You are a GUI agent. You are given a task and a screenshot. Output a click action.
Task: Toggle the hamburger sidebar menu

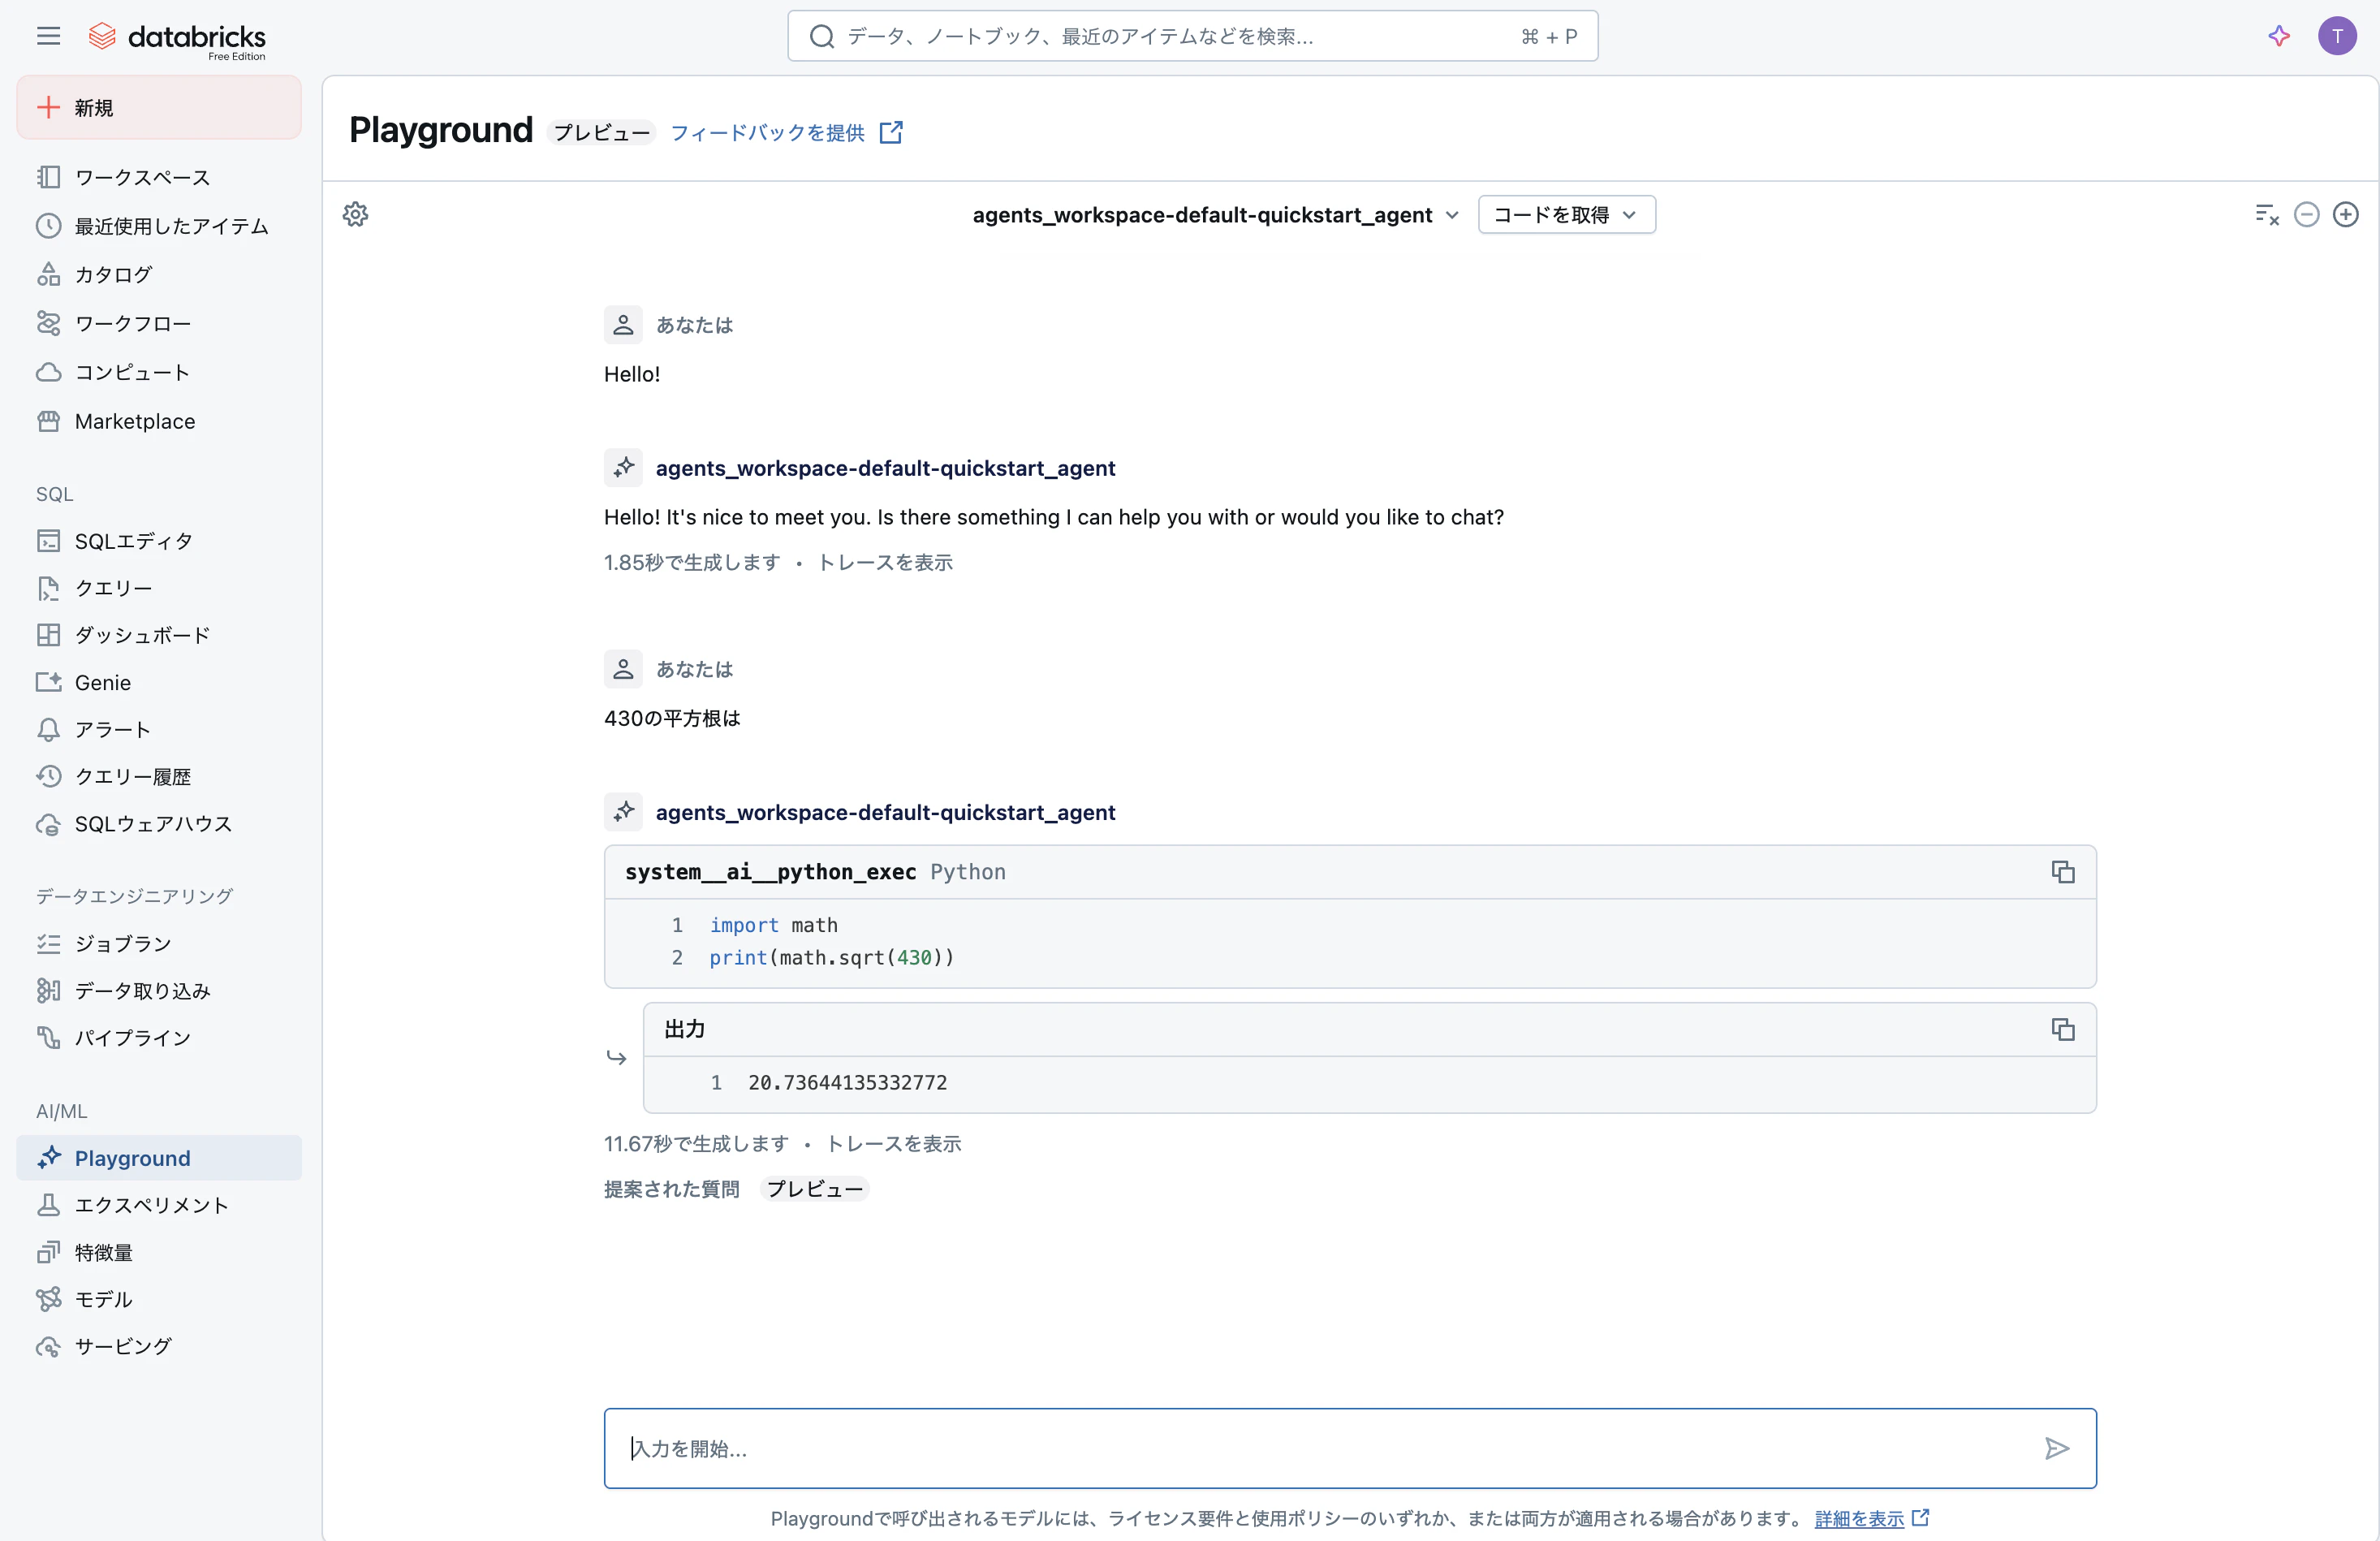click(x=48, y=36)
